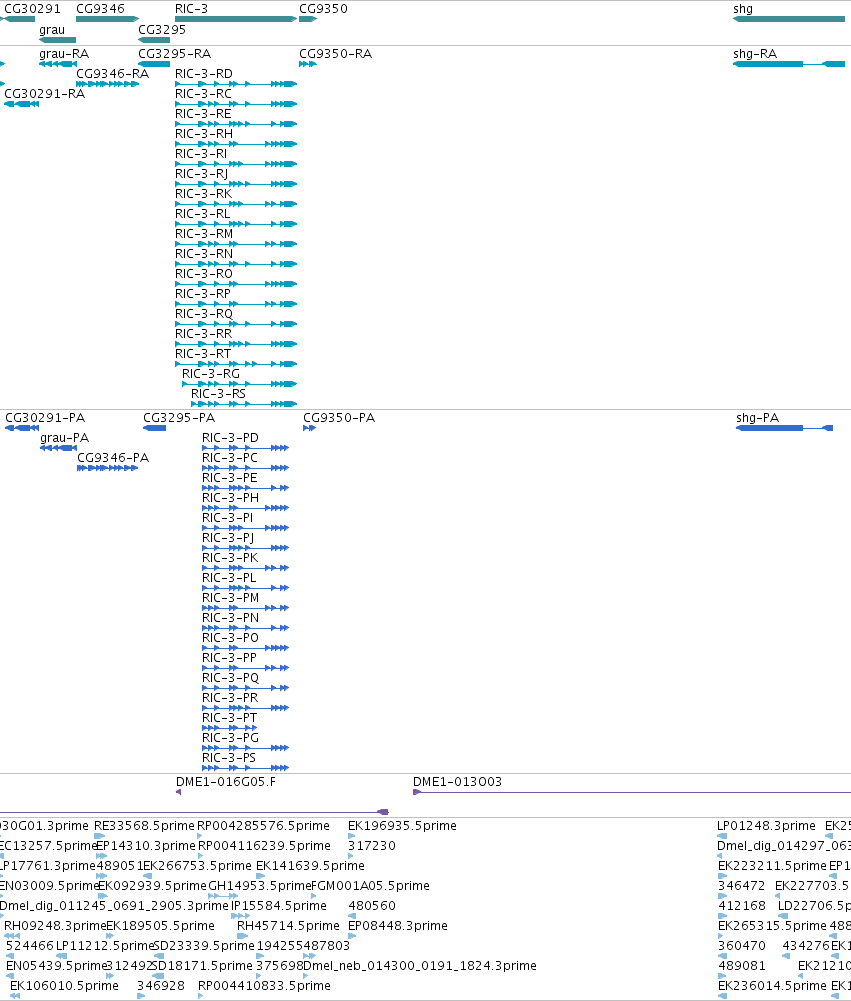Image resolution: width=851 pixels, height=1001 pixels.
Task: Click the CG3295-PA protein label
Action: tap(179, 418)
